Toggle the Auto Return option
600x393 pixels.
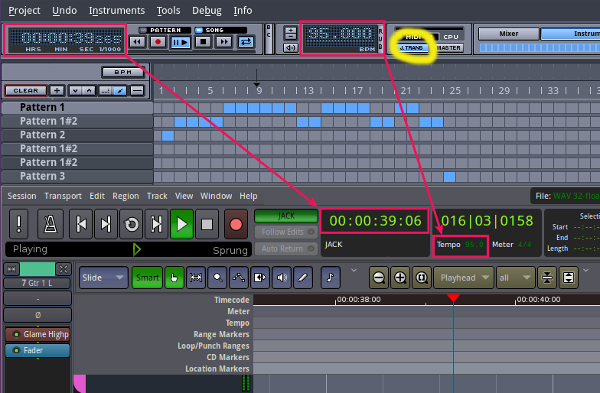tap(285, 249)
